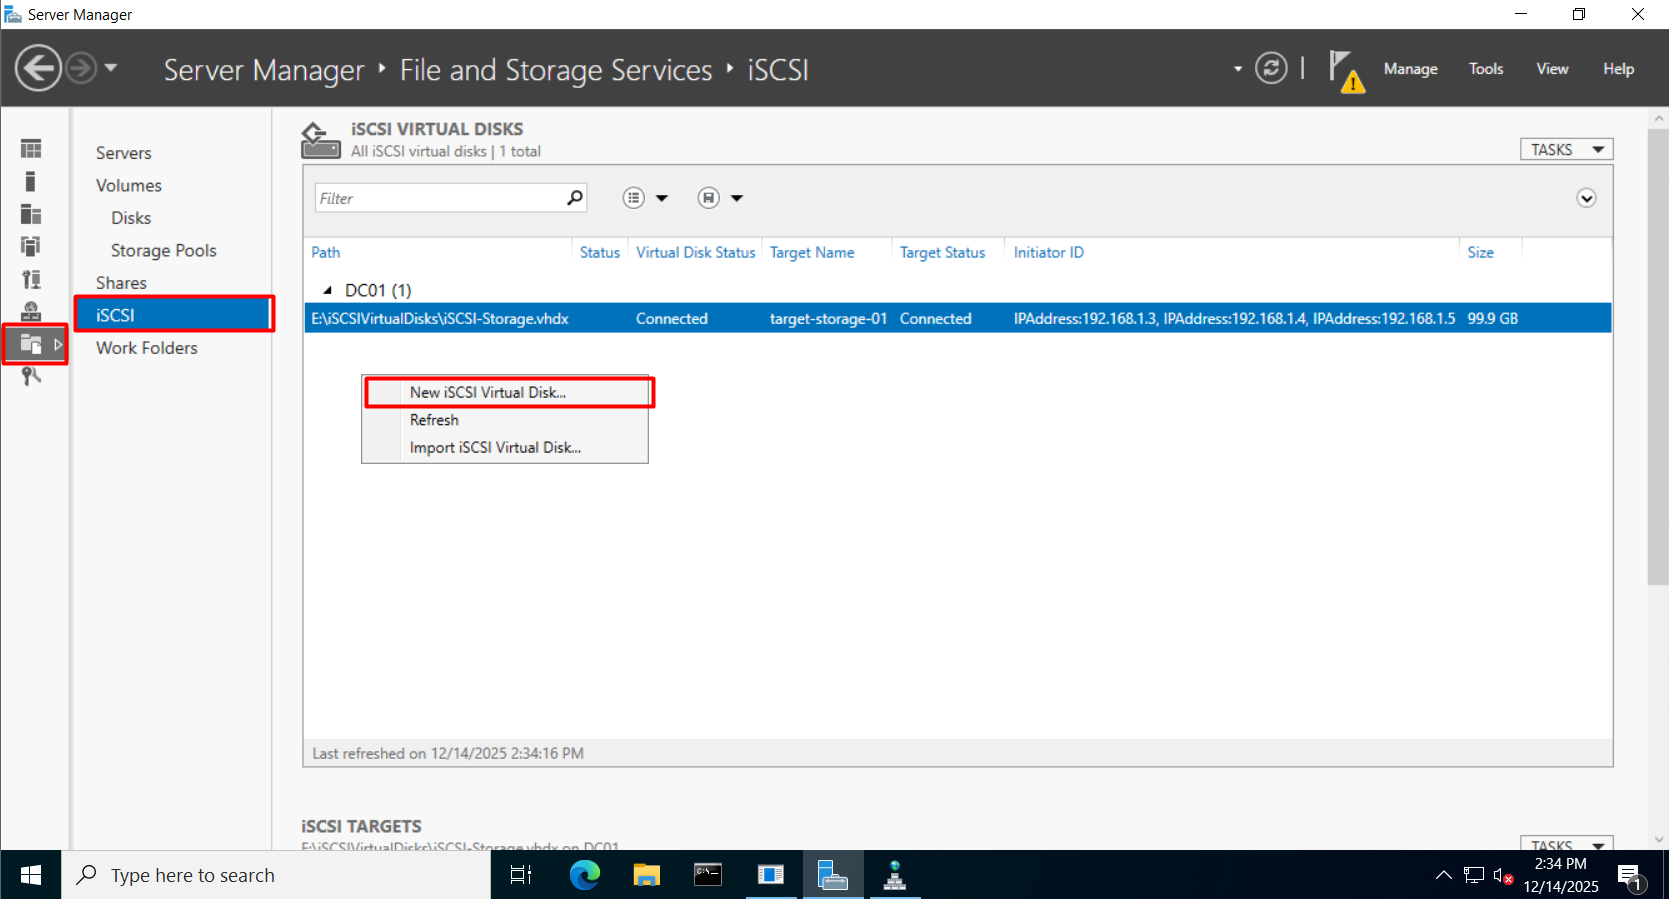Open Work Folders page
This screenshot has height=899, width=1669.
point(147,348)
